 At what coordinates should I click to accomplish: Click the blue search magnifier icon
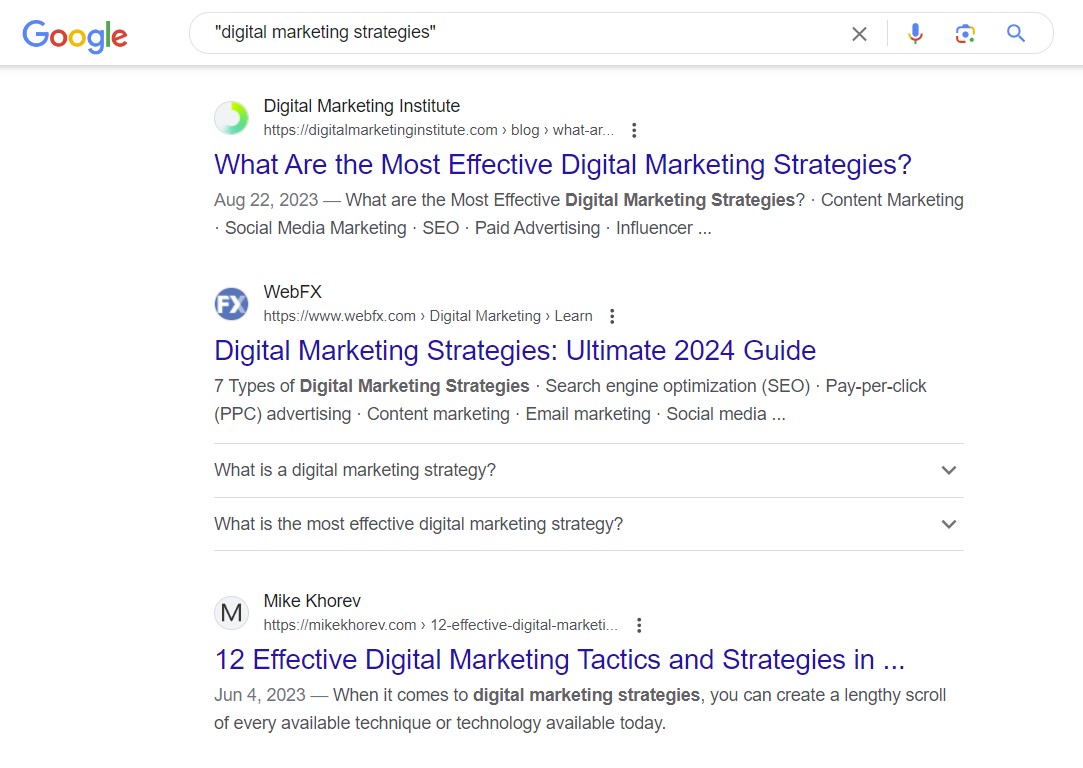[1015, 33]
